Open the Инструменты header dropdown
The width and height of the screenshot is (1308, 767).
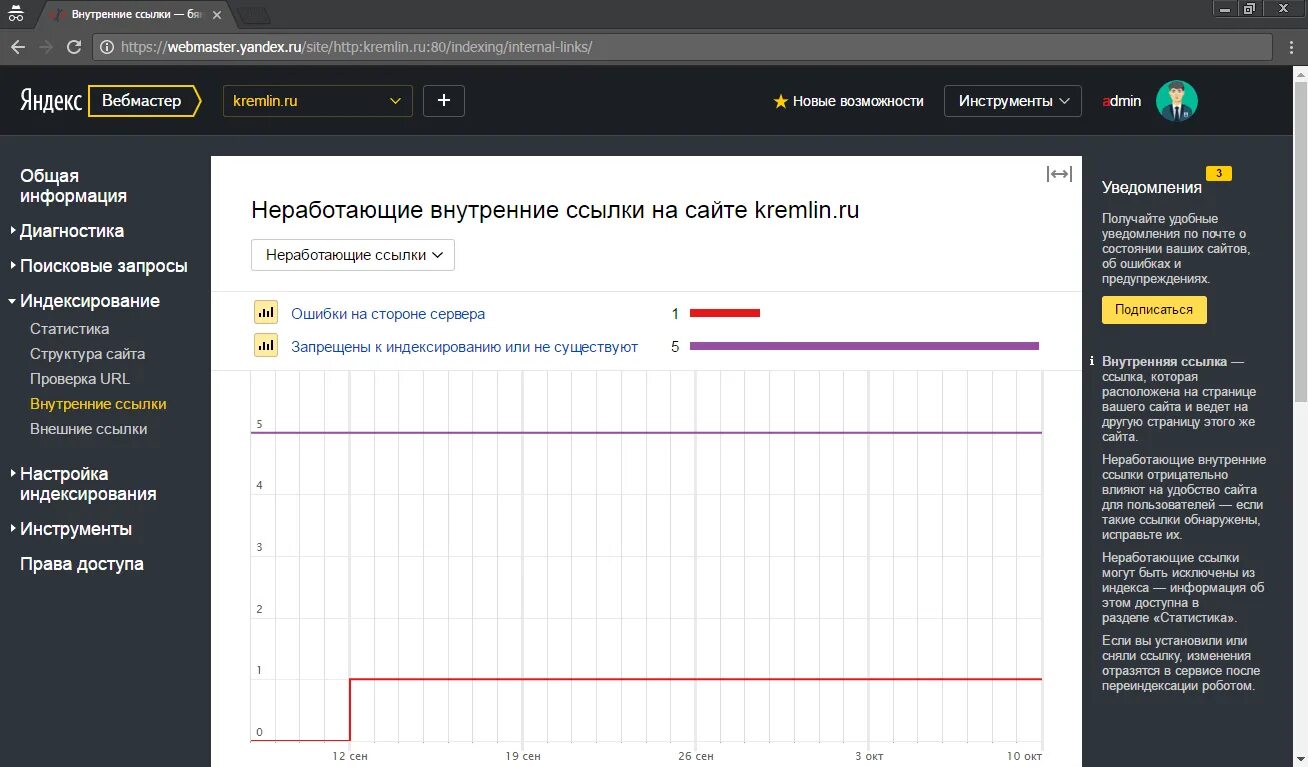point(1013,101)
